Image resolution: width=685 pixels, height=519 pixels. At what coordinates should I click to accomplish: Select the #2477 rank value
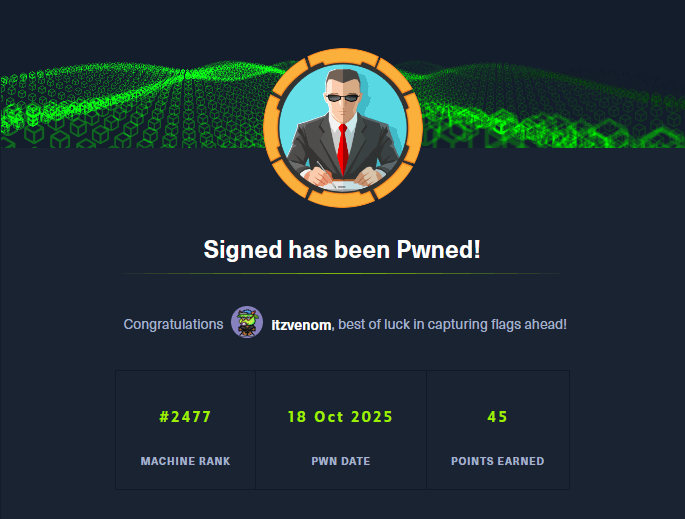tap(185, 417)
